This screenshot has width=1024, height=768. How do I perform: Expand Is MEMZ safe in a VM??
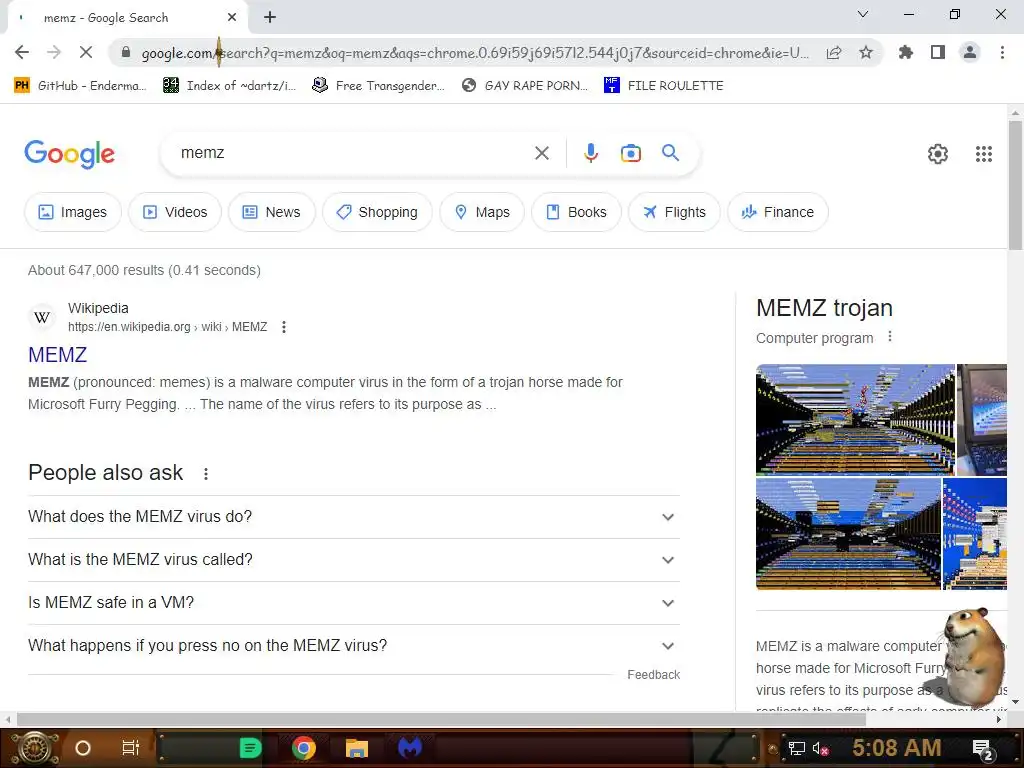[x=354, y=603]
